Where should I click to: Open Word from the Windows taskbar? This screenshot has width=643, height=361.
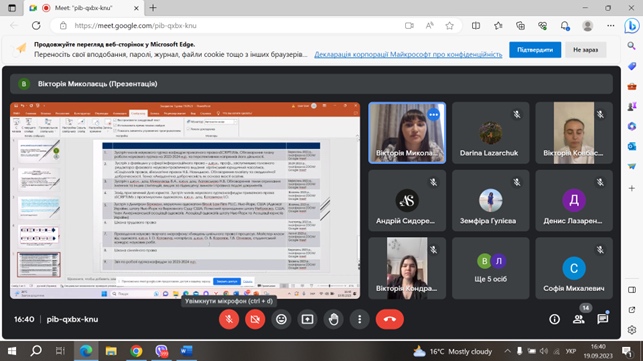click(x=186, y=351)
